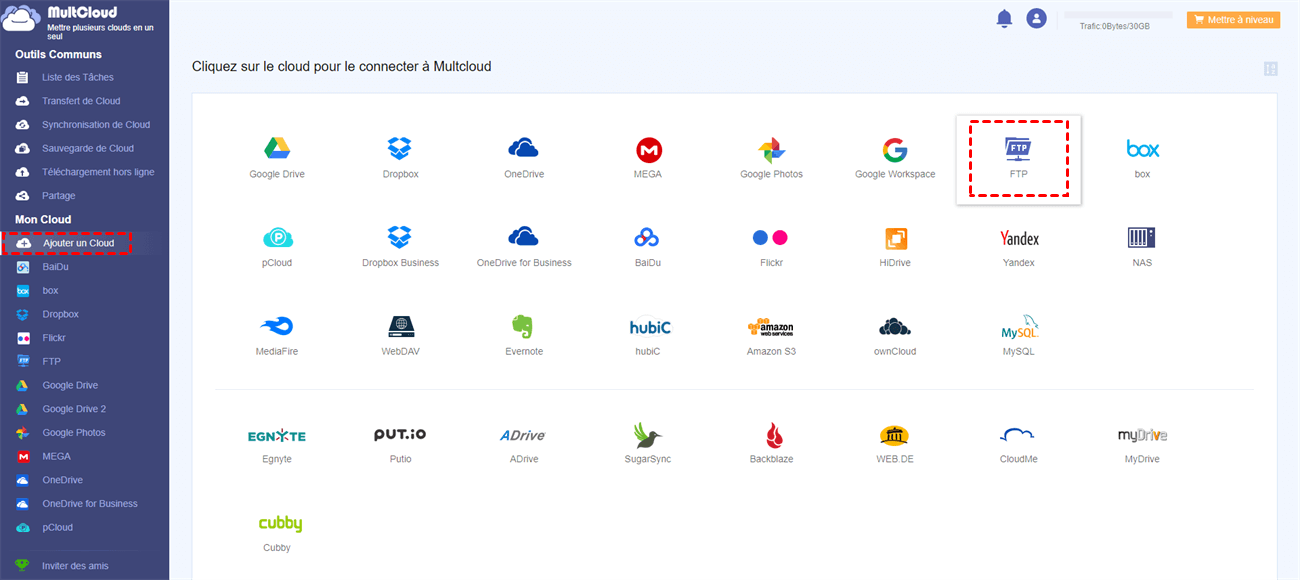Pick the Cubby cloud icon

[280, 524]
